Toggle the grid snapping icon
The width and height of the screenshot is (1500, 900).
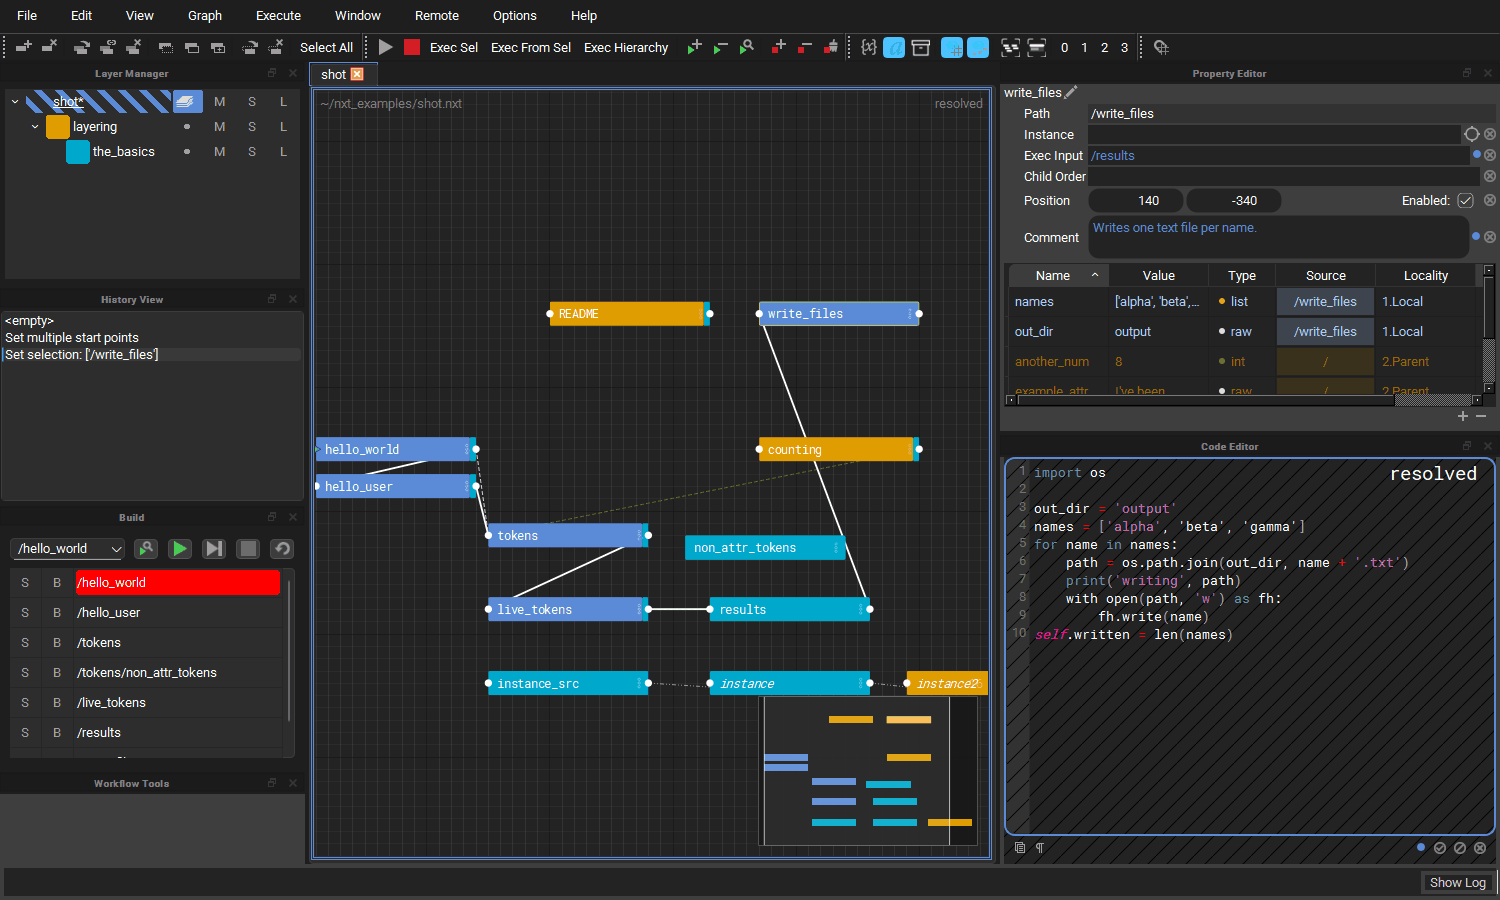[x=952, y=47]
